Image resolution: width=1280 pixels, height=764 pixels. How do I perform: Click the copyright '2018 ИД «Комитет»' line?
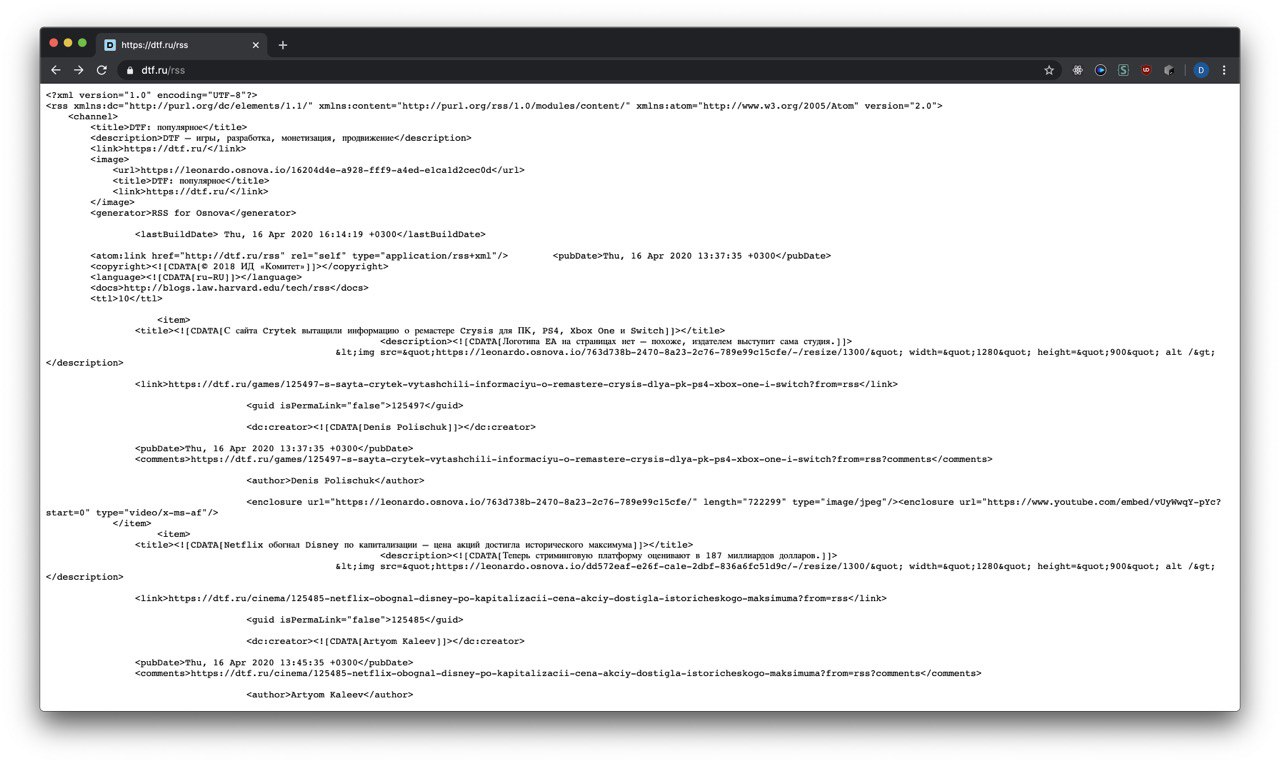point(239,267)
